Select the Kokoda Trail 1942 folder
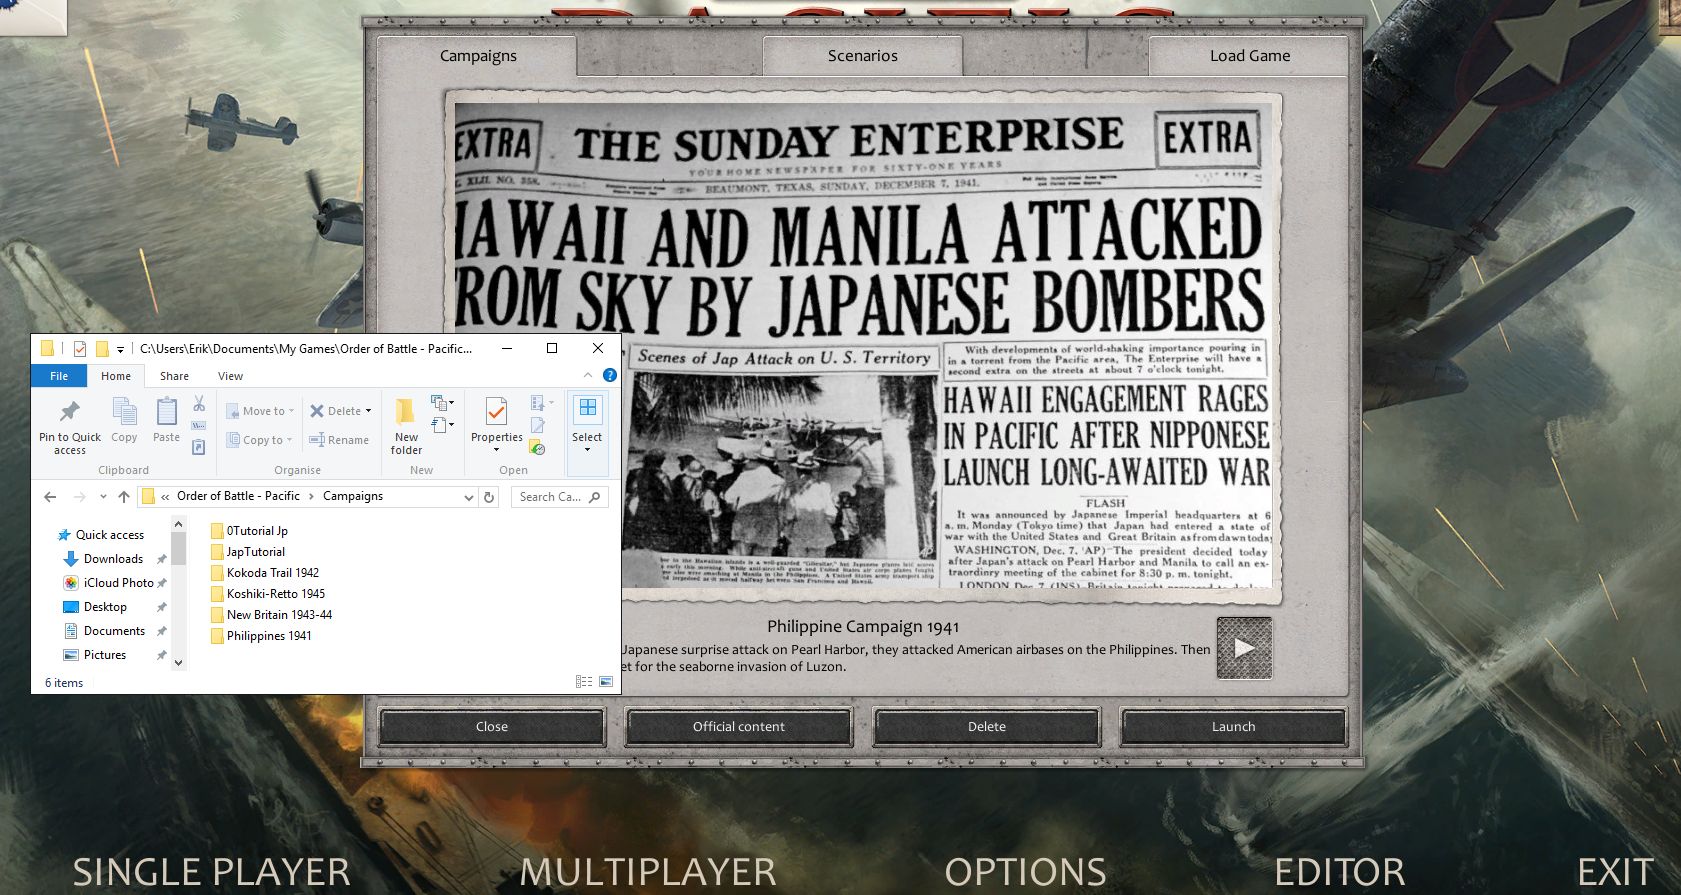Viewport: 1681px width, 895px height. tap(265, 573)
